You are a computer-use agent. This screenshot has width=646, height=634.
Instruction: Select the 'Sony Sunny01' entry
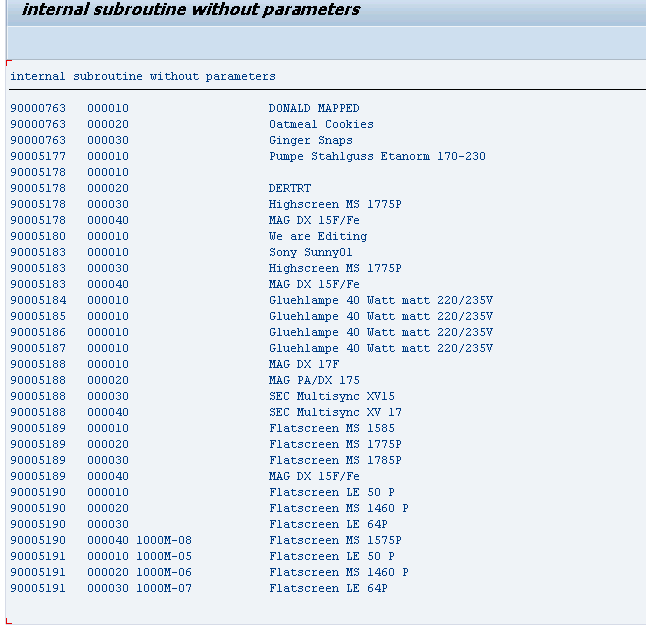[x=311, y=252]
